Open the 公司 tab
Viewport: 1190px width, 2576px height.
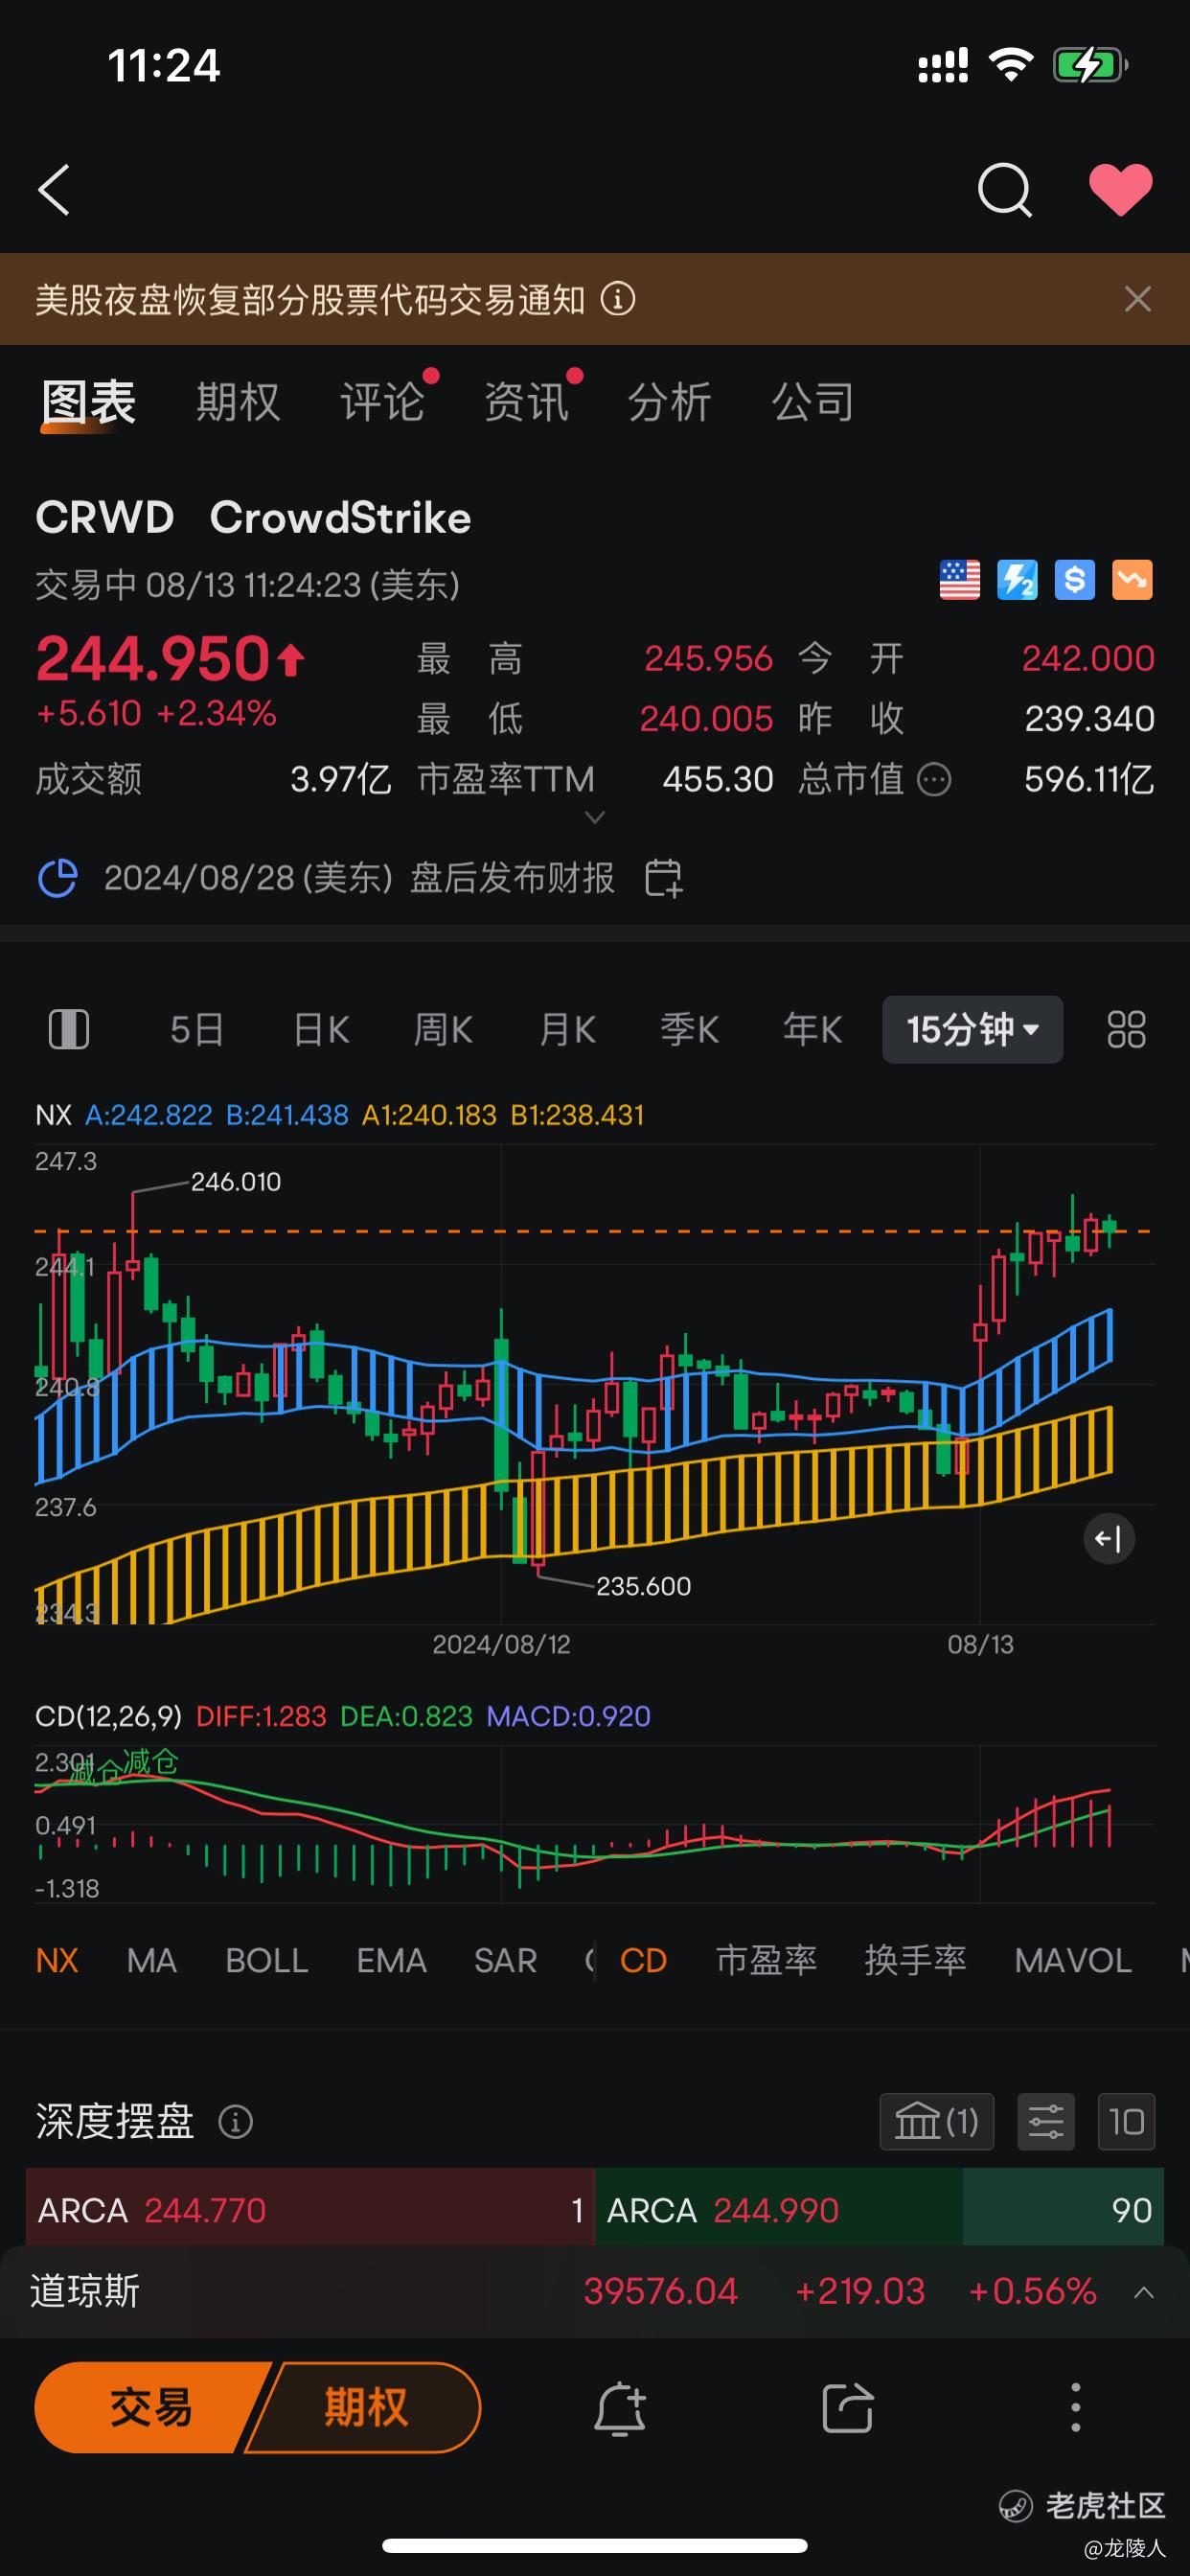pyautogui.click(x=813, y=403)
